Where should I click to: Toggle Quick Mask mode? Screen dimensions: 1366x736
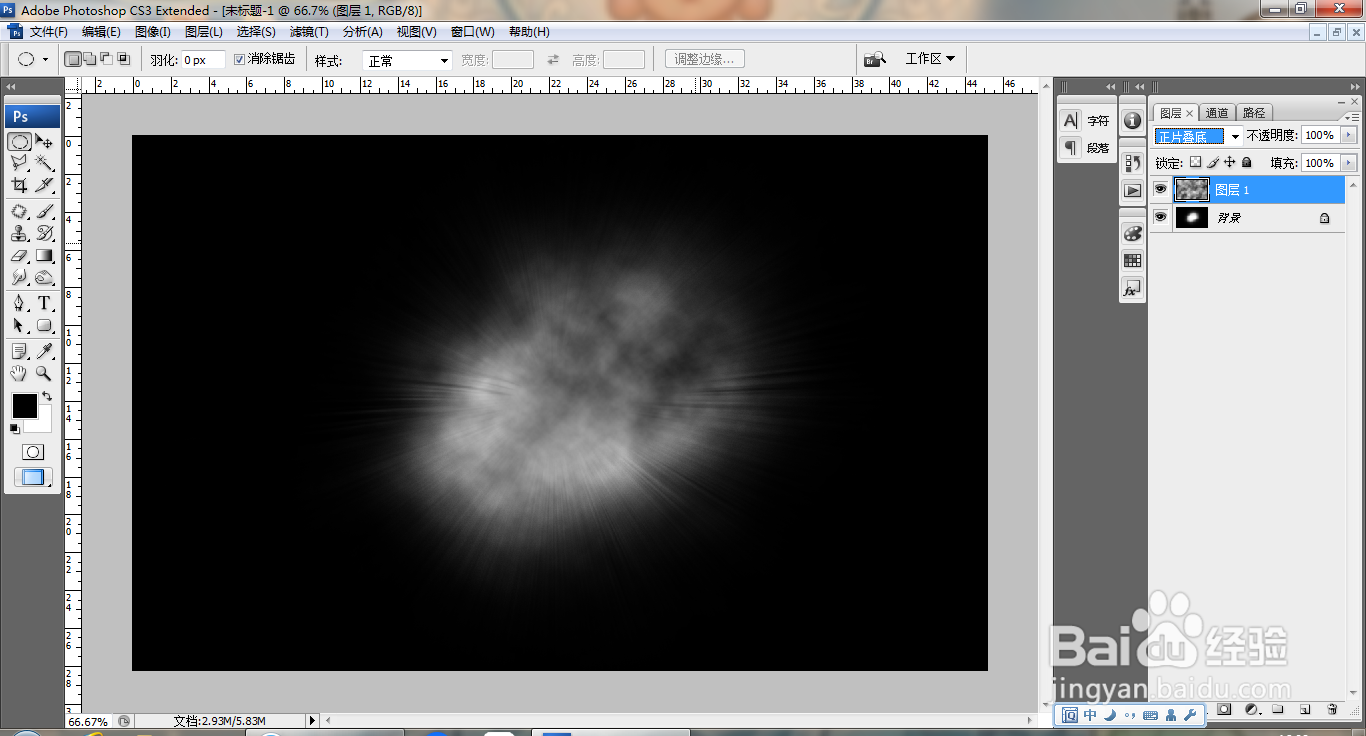(33, 452)
